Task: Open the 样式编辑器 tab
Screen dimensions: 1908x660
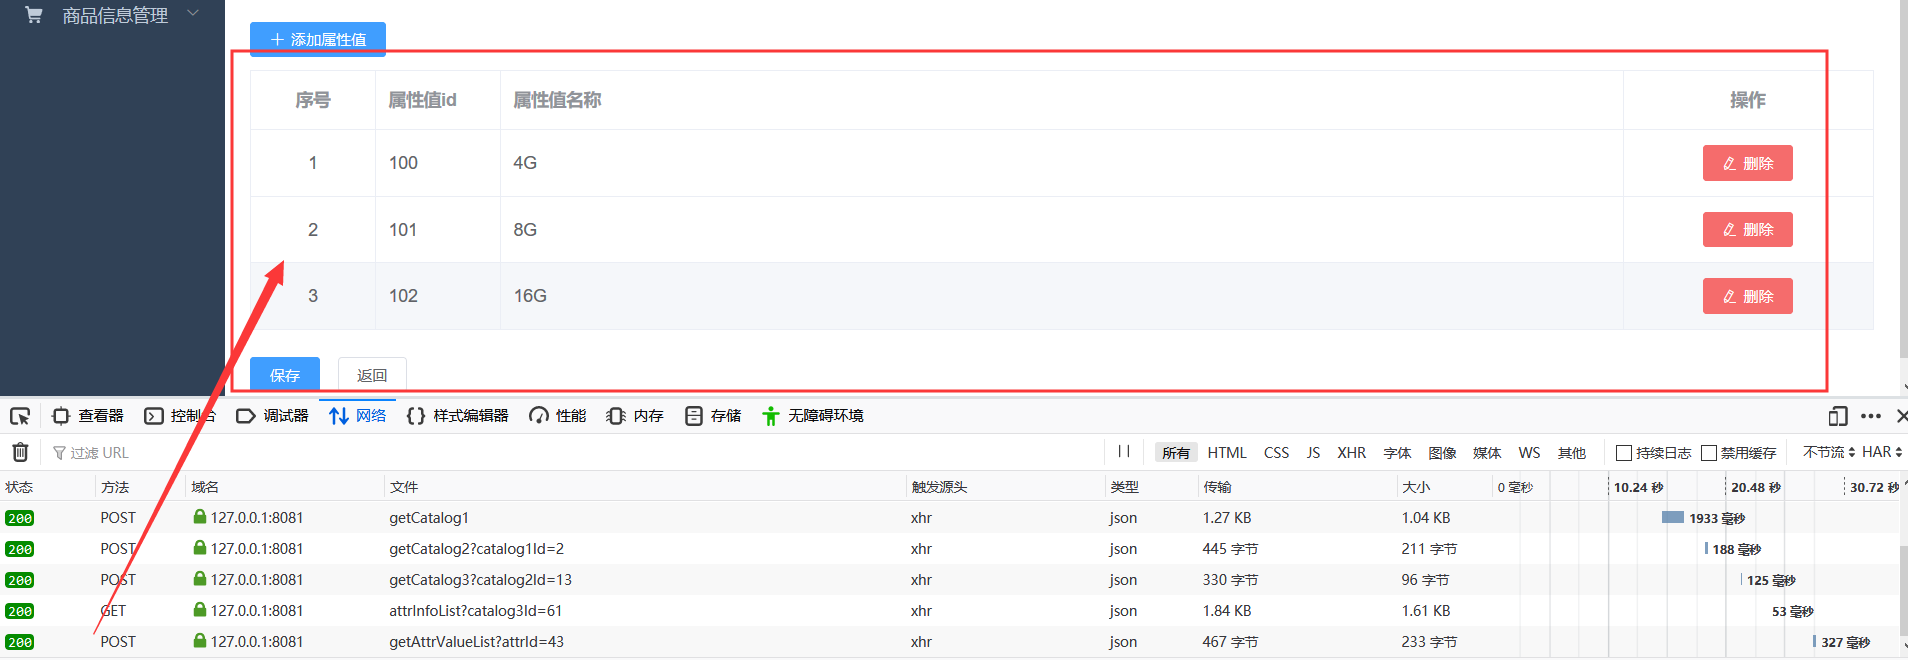Action: [458, 416]
